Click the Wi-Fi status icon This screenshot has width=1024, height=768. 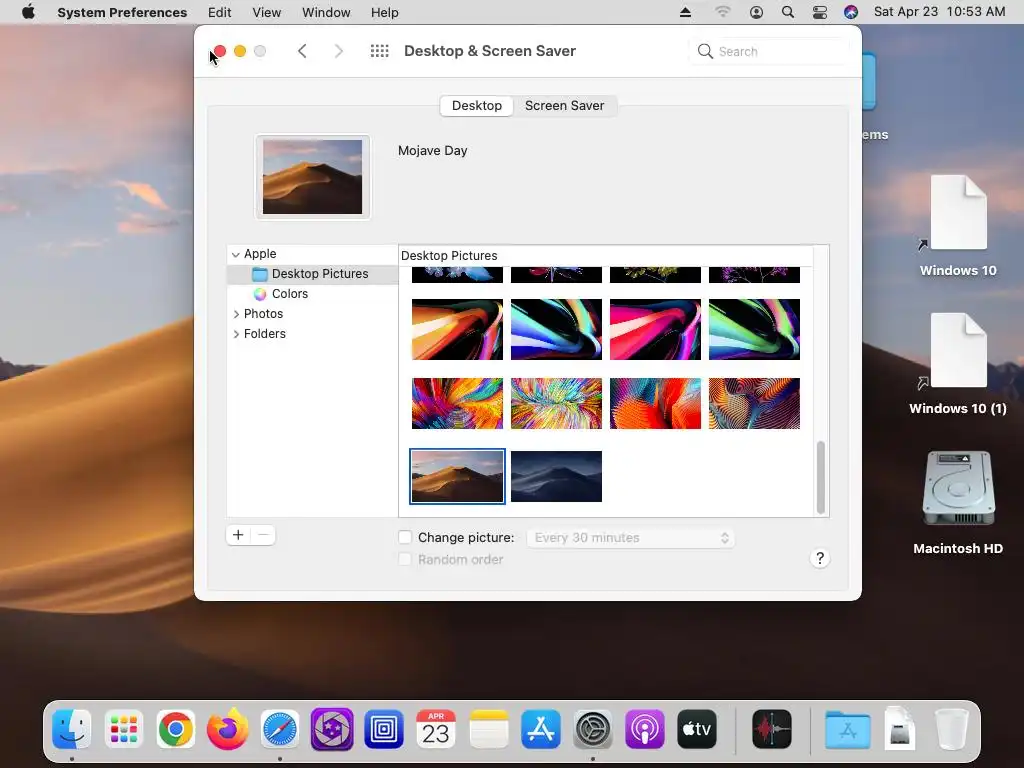[x=722, y=12]
